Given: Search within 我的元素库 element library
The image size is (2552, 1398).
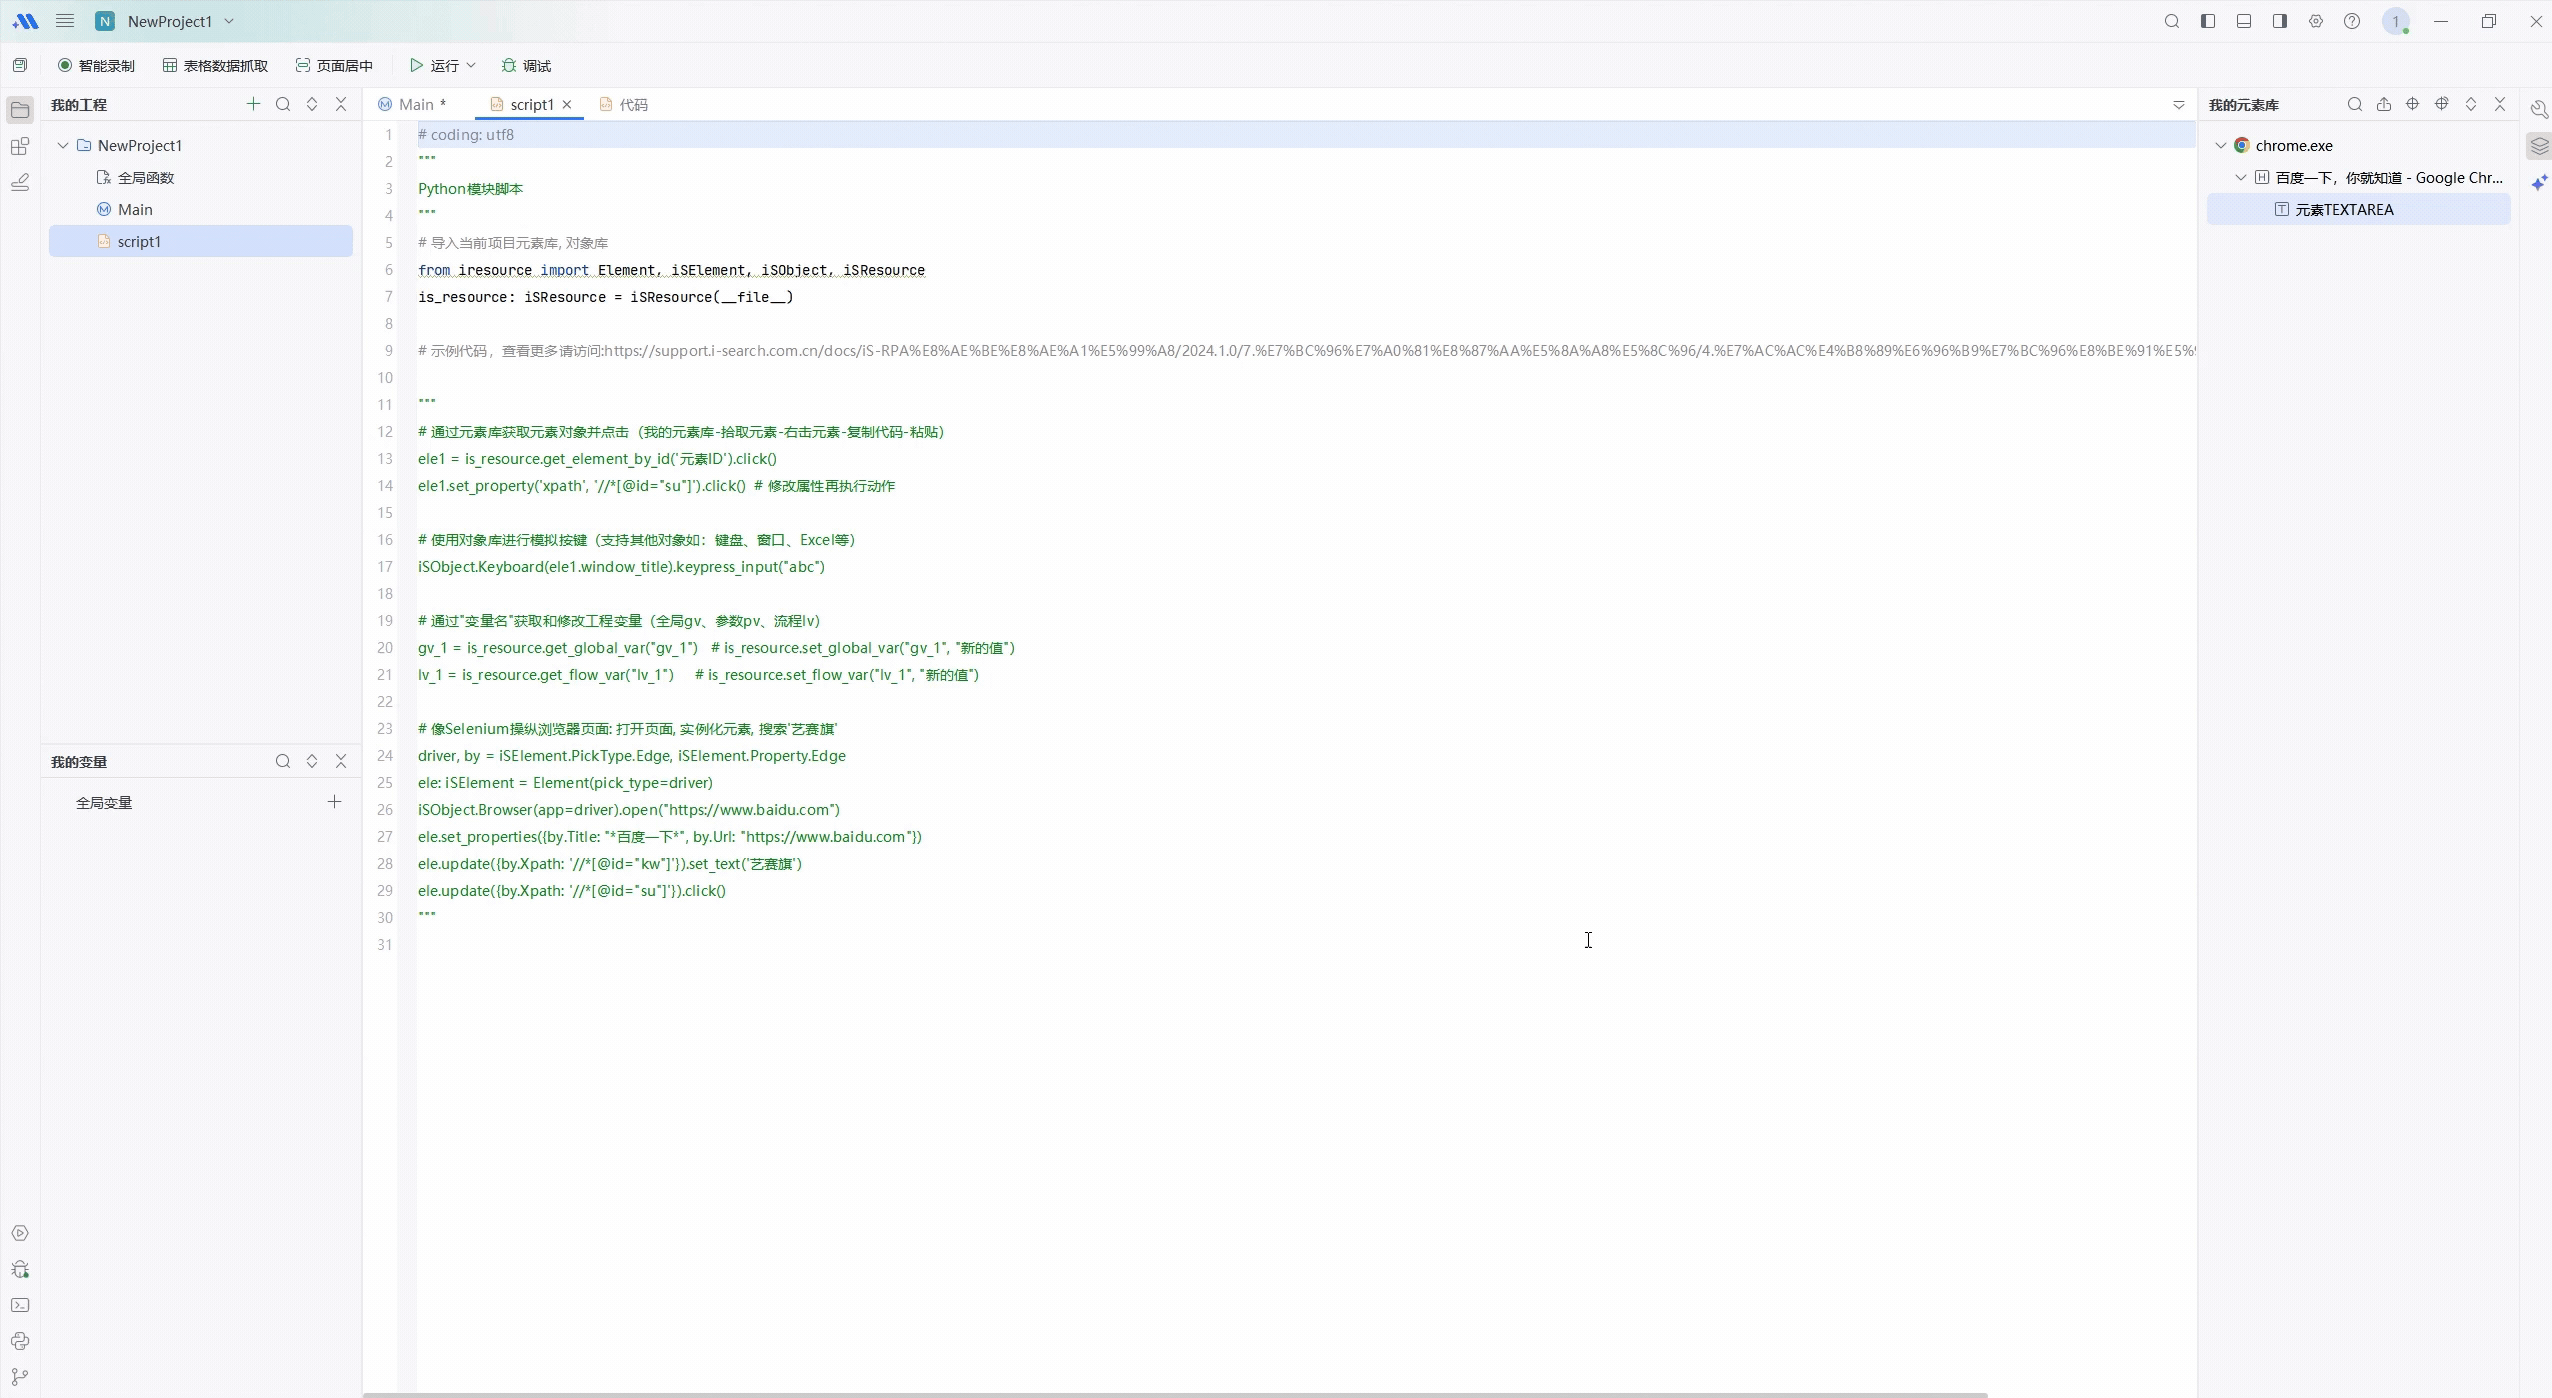Looking at the screenshot, I should (2355, 104).
